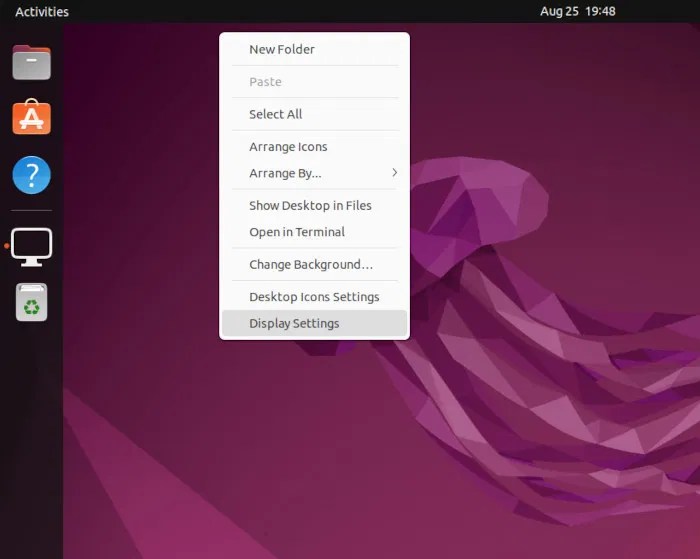
Task: Choose New Folder from the context menu
Action: pos(314,50)
